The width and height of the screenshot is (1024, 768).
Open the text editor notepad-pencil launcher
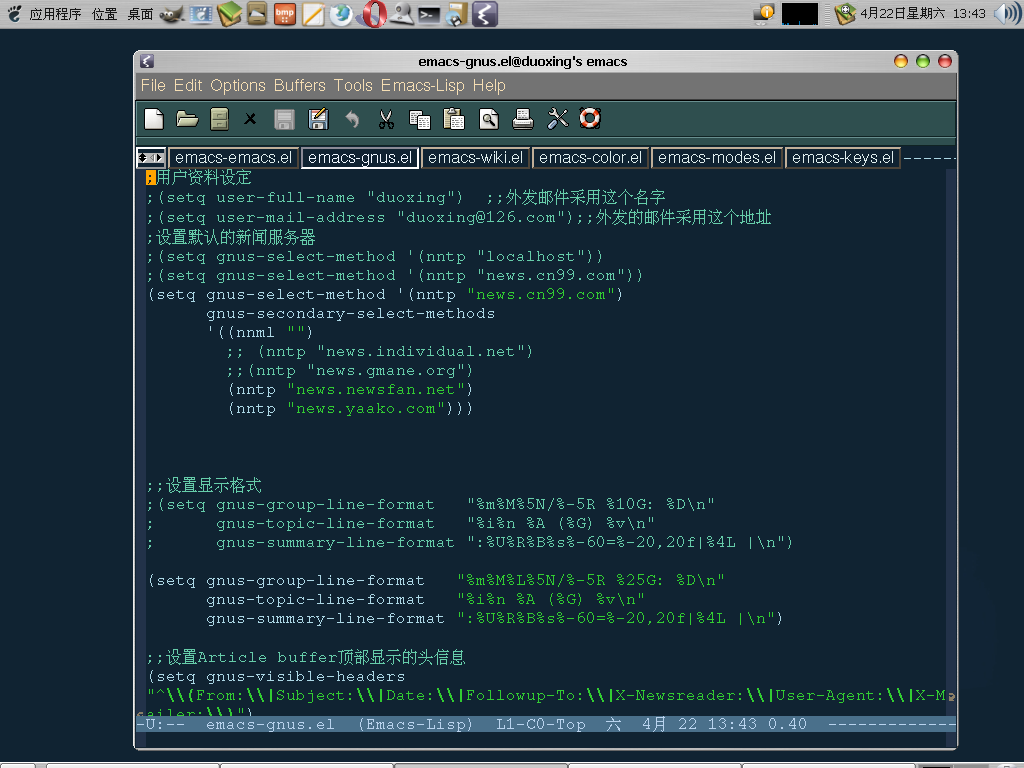point(313,14)
